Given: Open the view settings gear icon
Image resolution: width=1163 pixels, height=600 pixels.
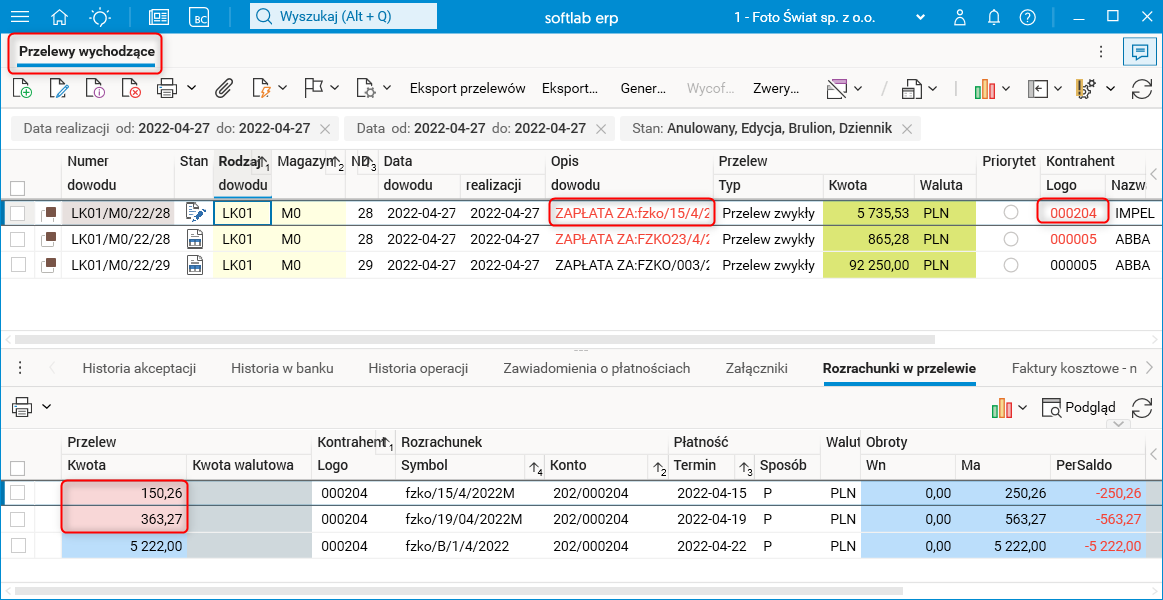Looking at the screenshot, I should coord(1085,89).
